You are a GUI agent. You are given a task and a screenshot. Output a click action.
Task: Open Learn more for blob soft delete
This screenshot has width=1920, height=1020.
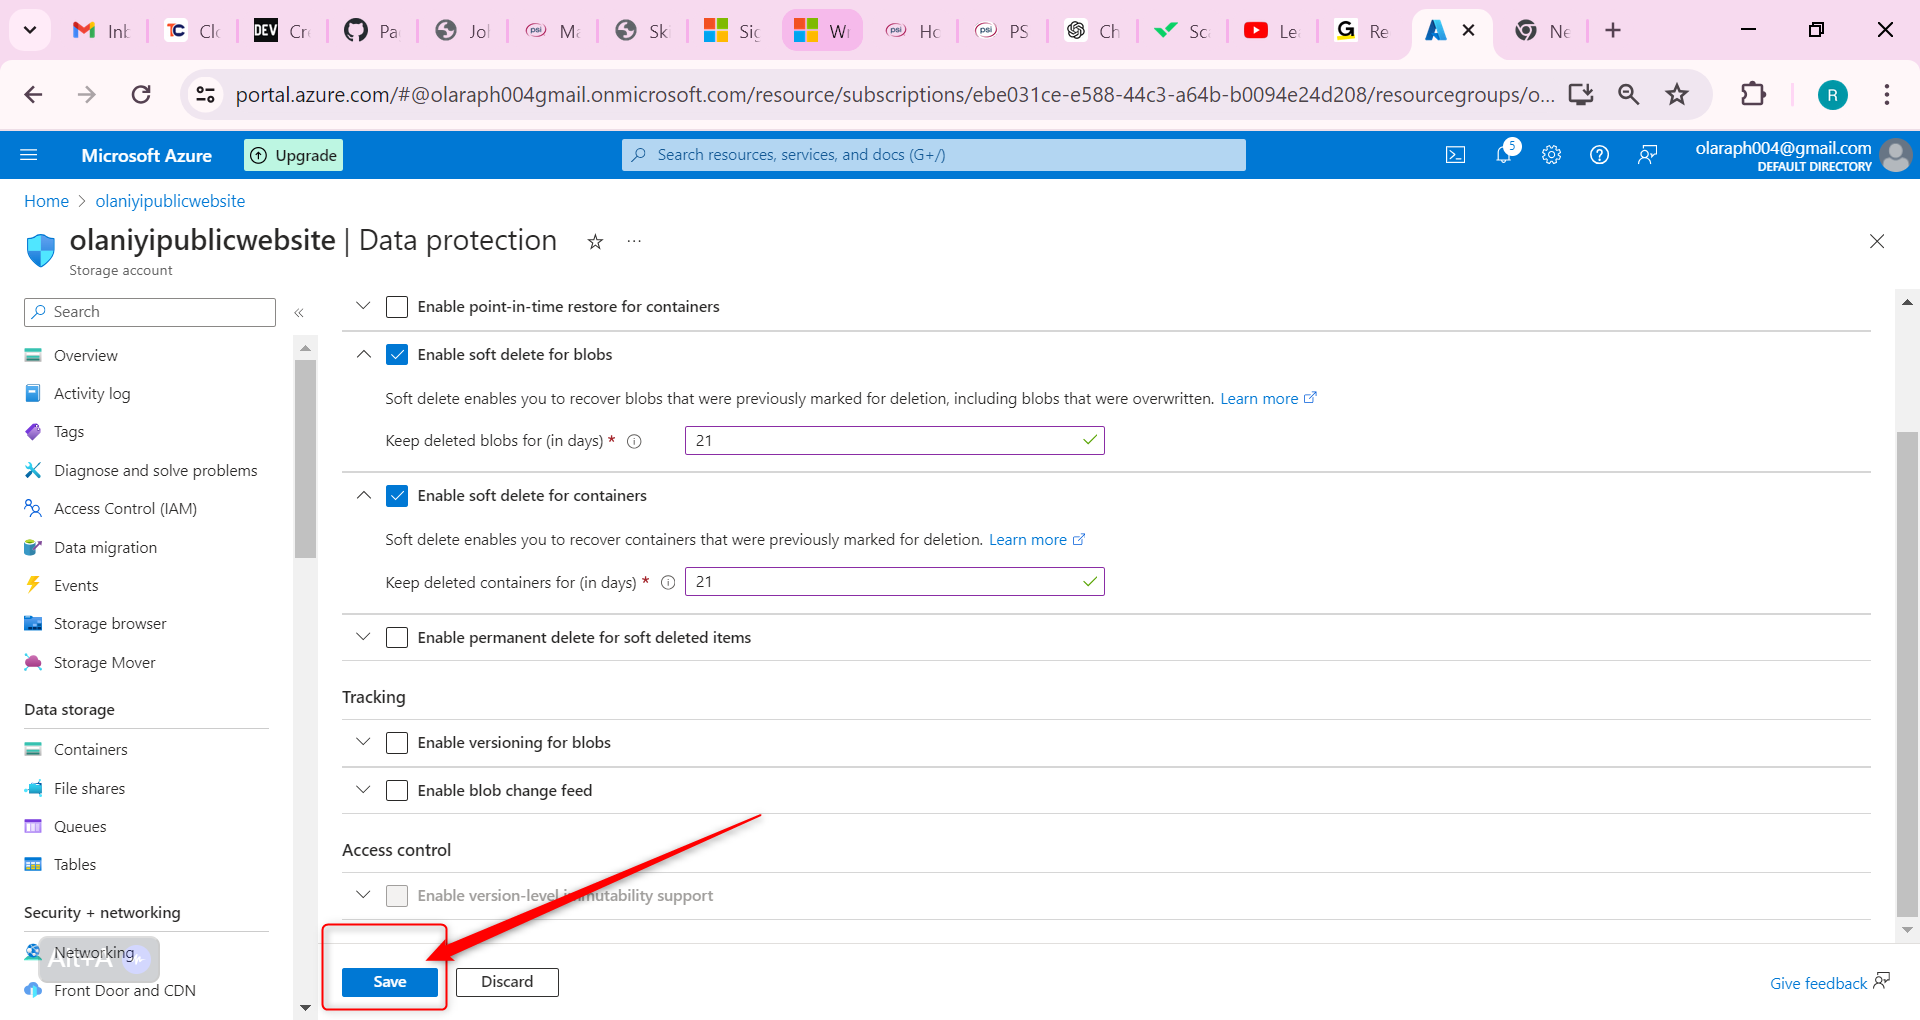point(1268,399)
